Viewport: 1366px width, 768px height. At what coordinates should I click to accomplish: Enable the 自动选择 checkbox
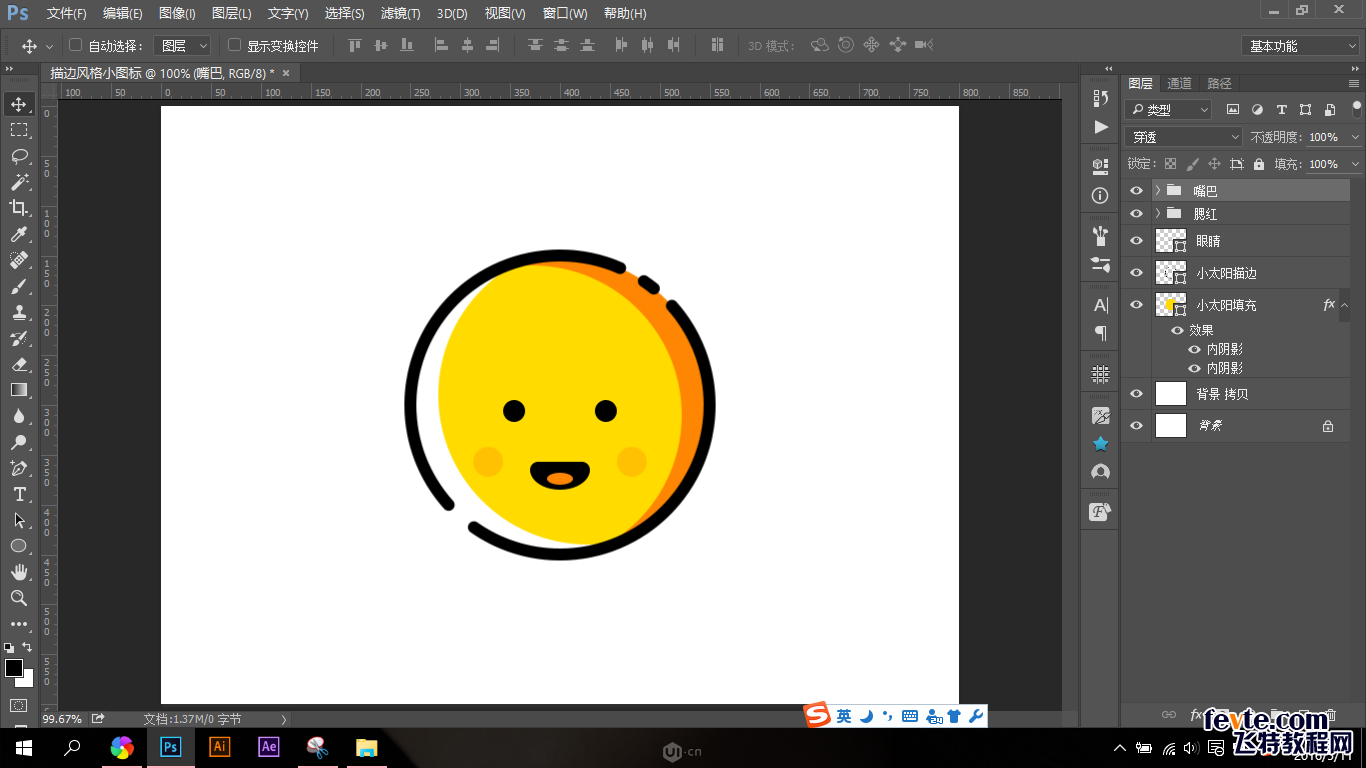click(75, 45)
